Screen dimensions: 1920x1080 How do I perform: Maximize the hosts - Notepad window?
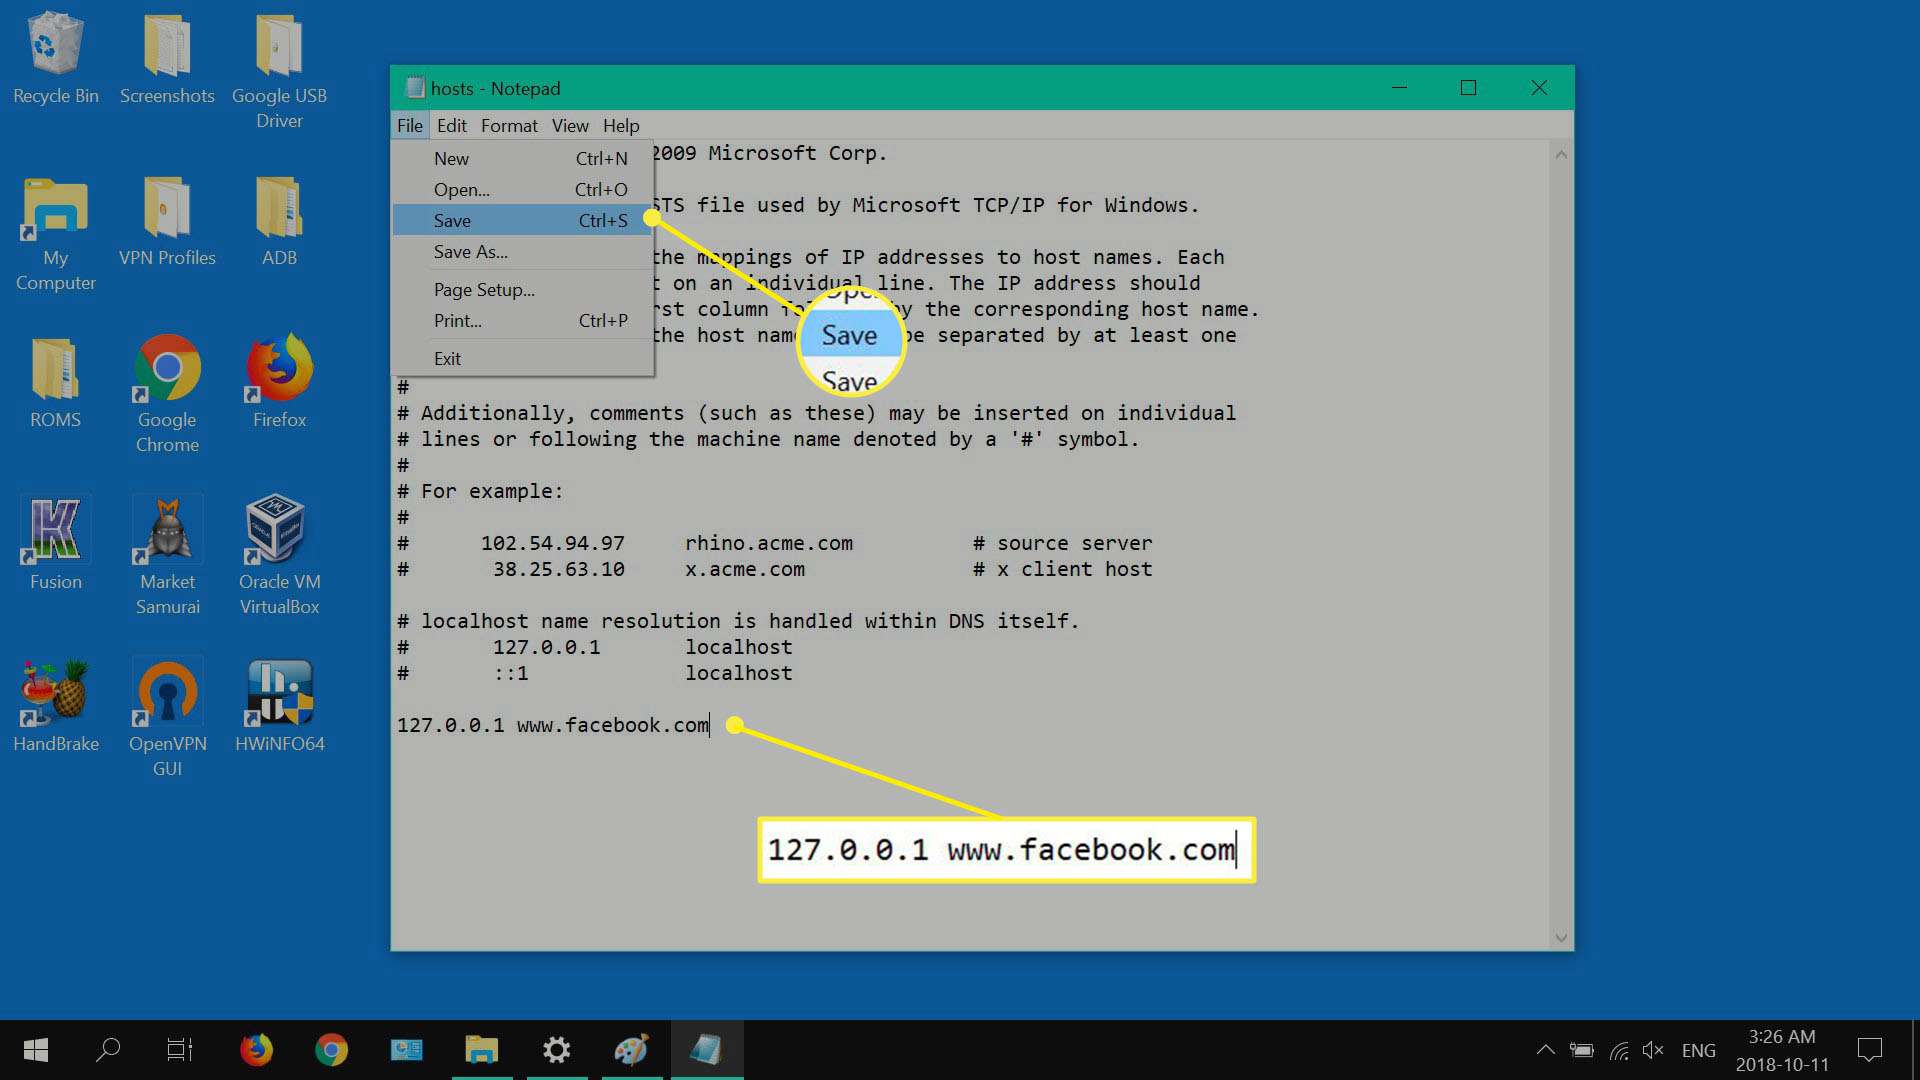click(1468, 88)
